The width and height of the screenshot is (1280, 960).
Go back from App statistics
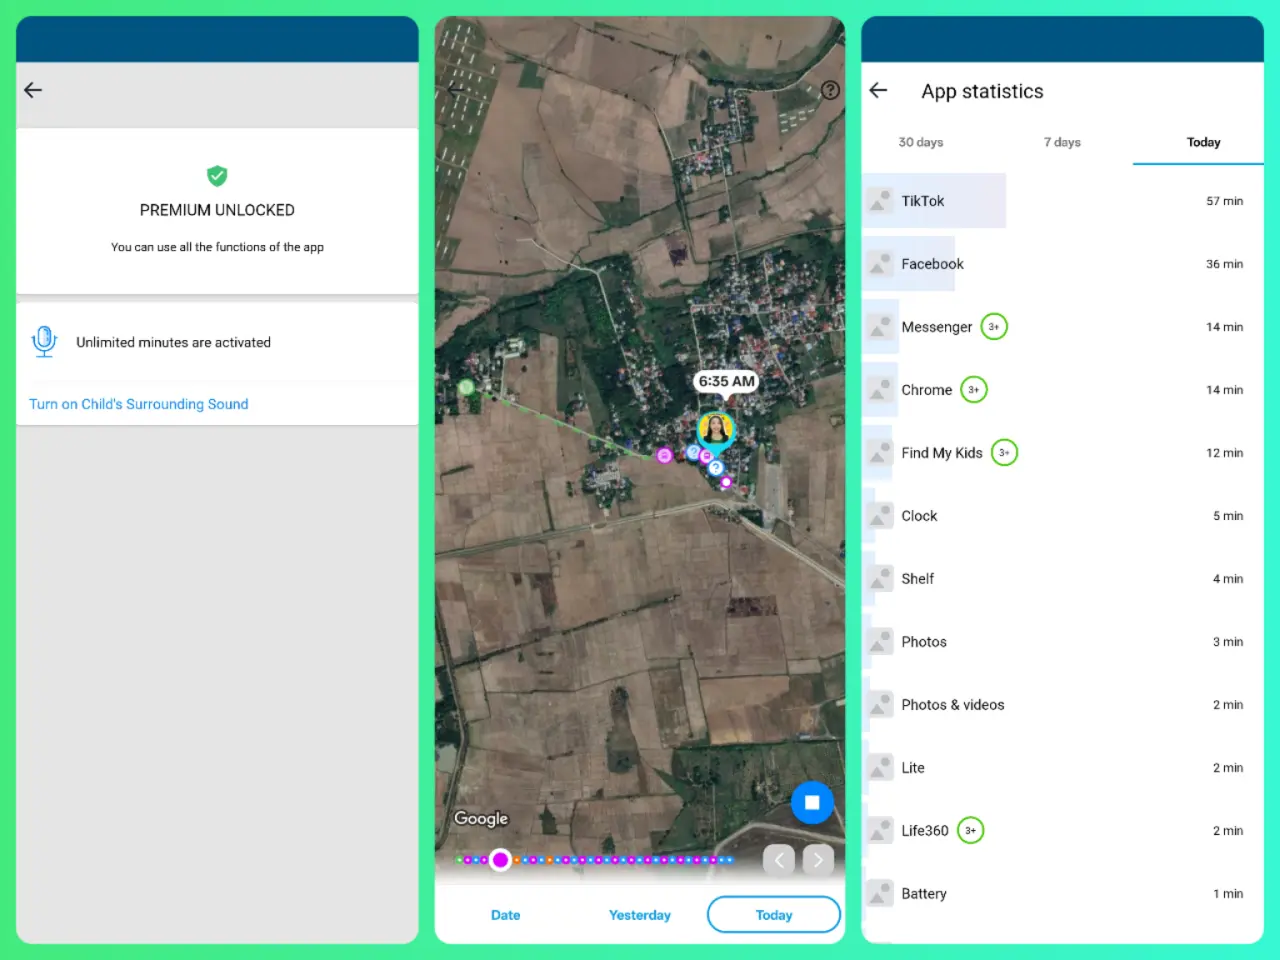click(x=878, y=90)
